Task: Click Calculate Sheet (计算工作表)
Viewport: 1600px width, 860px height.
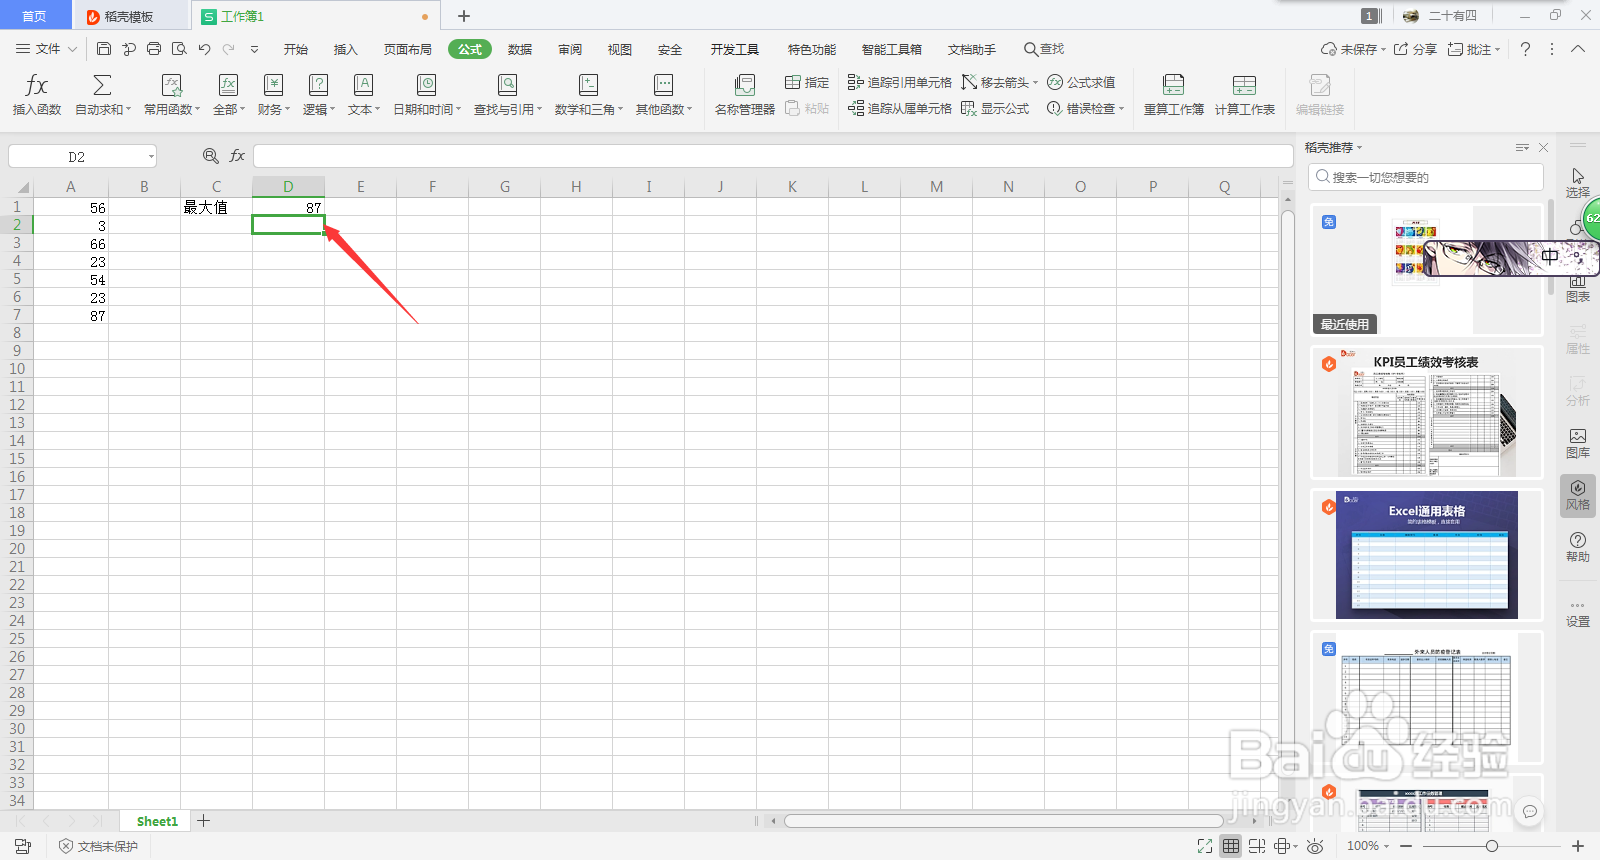Action: point(1245,94)
